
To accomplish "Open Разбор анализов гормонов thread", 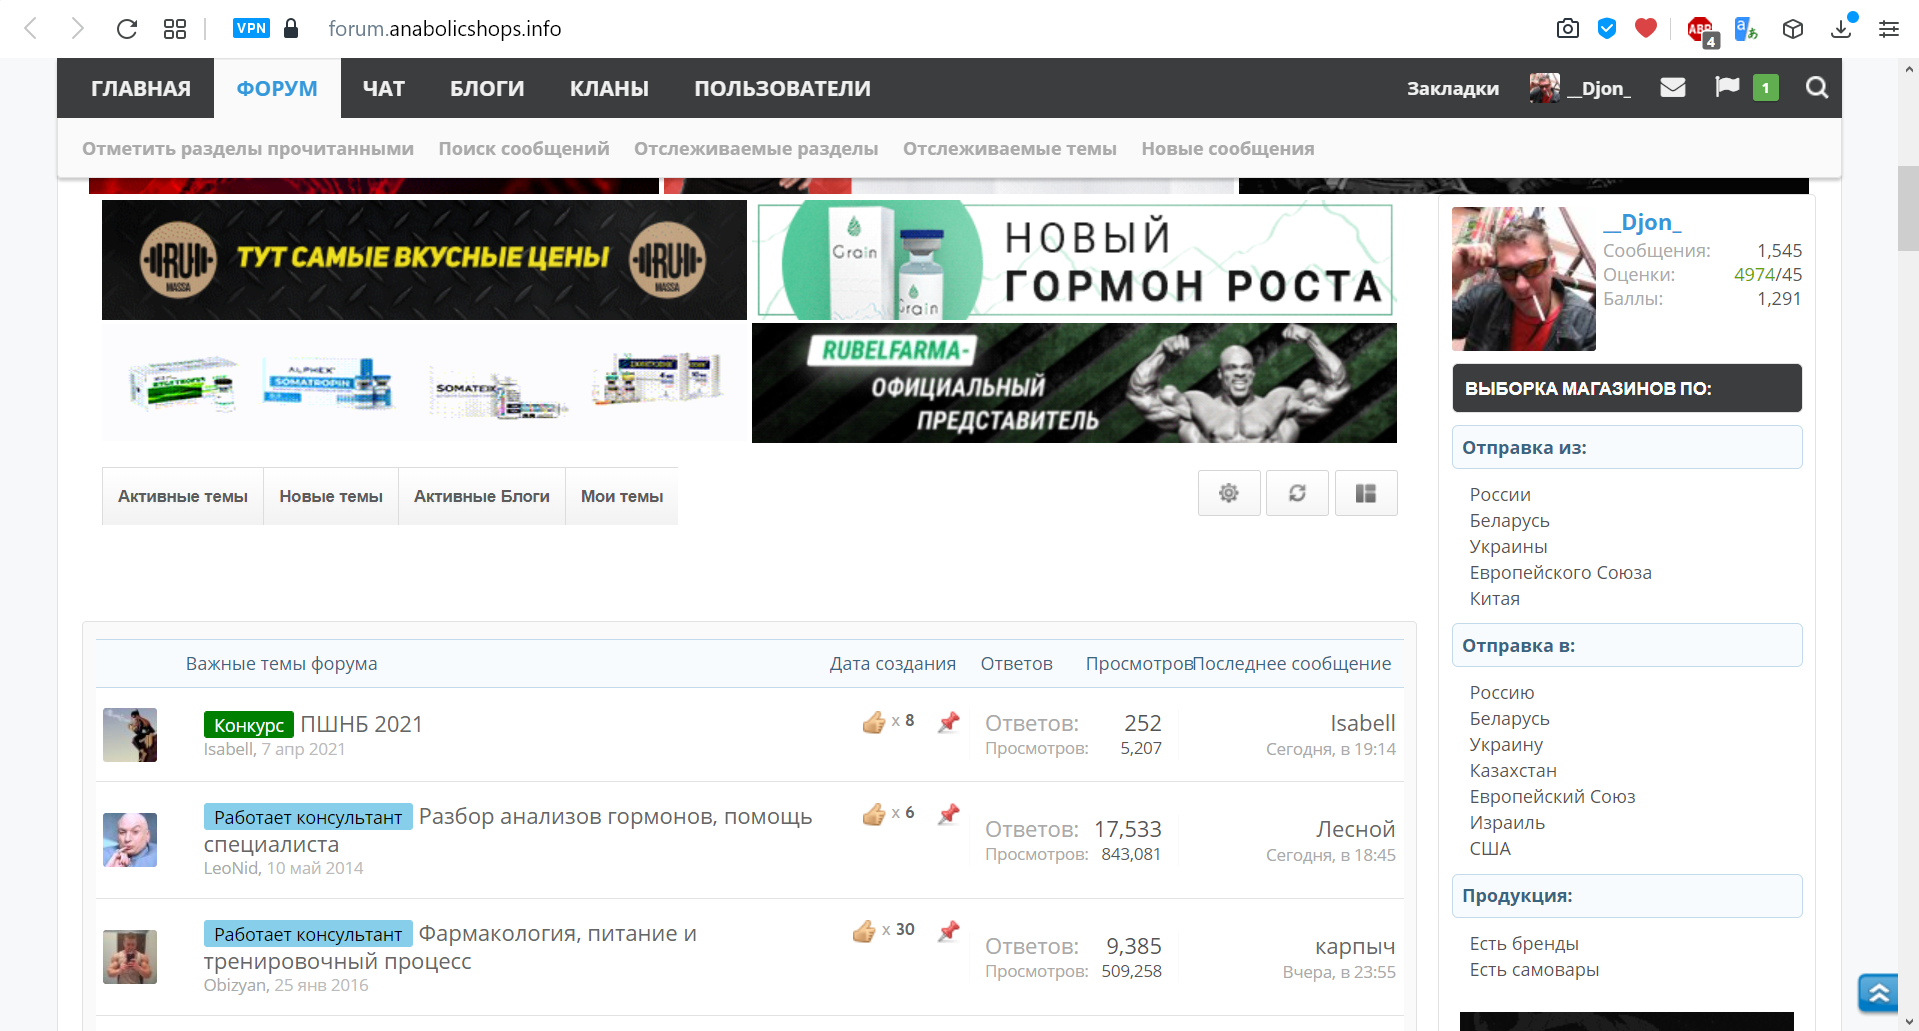I will tap(508, 830).
